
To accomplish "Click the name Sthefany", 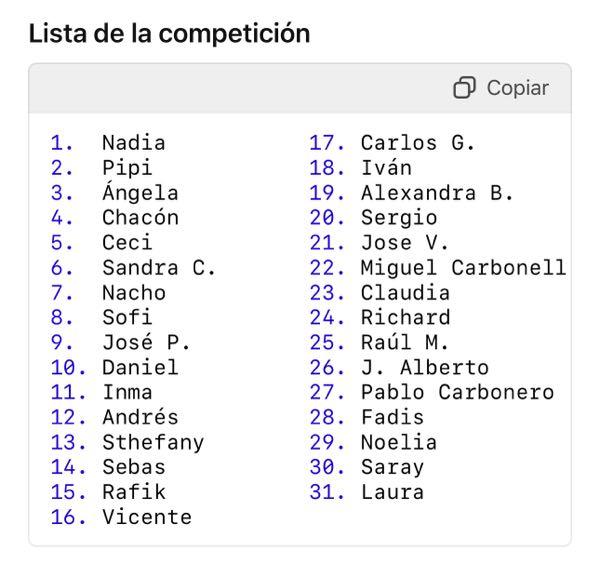I will 152,443.
